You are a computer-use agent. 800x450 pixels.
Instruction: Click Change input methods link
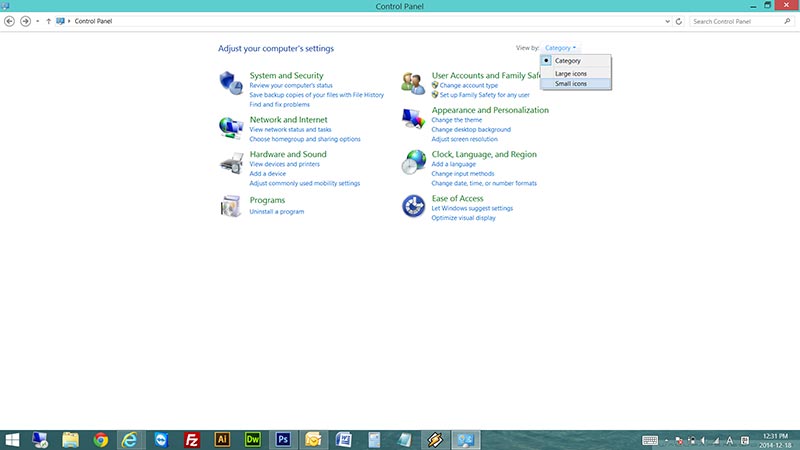point(463,174)
